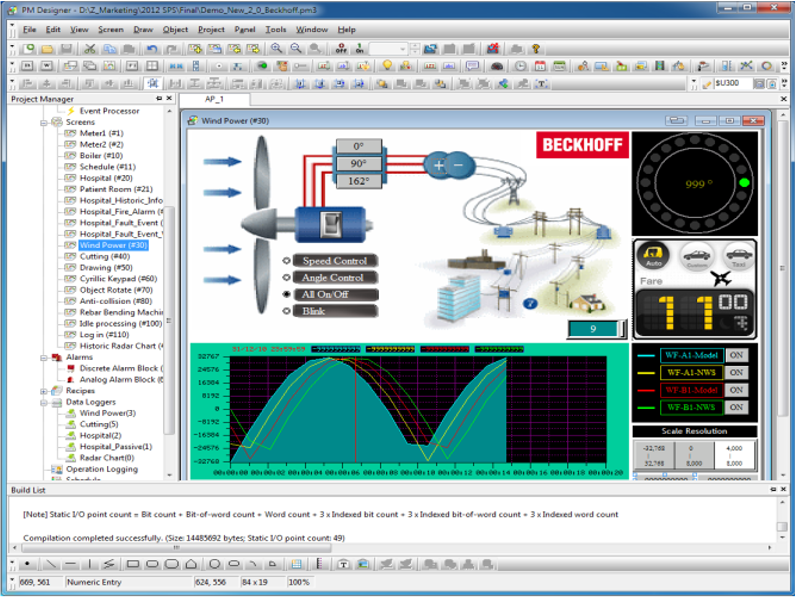The height and width of the screenshot is (597, 795).
Task: Click the Scale Resolution label button
Action: tap(694, 431)
